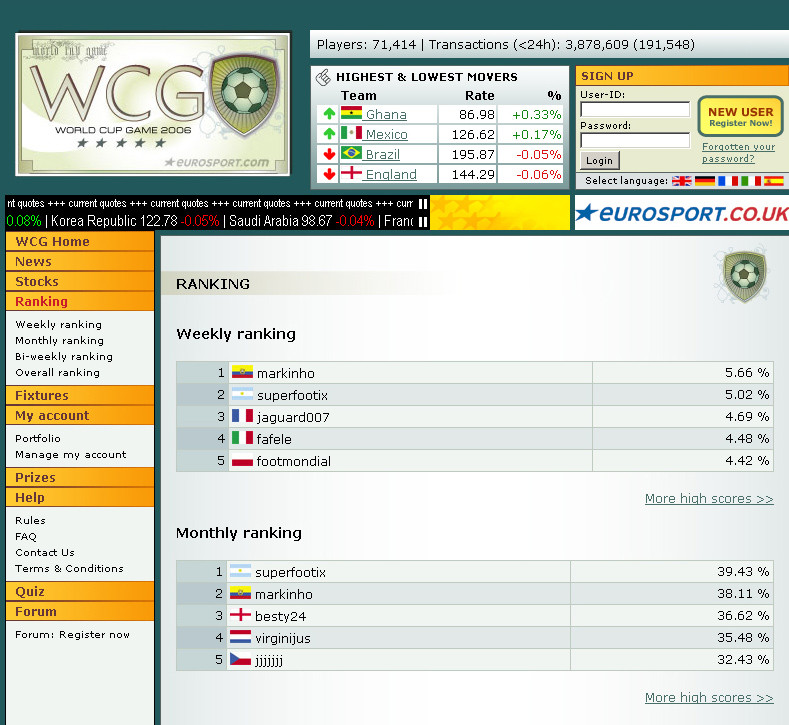
Task: Open Ghana team stock link
Action: click(385, 115)
